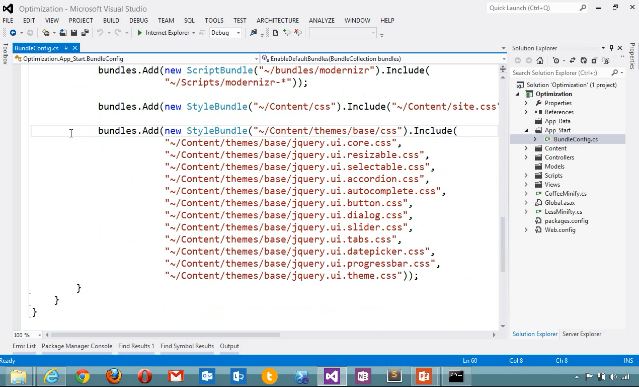The image size is (639, 387).
Task: Open the FILE menu
Action: 8,20
